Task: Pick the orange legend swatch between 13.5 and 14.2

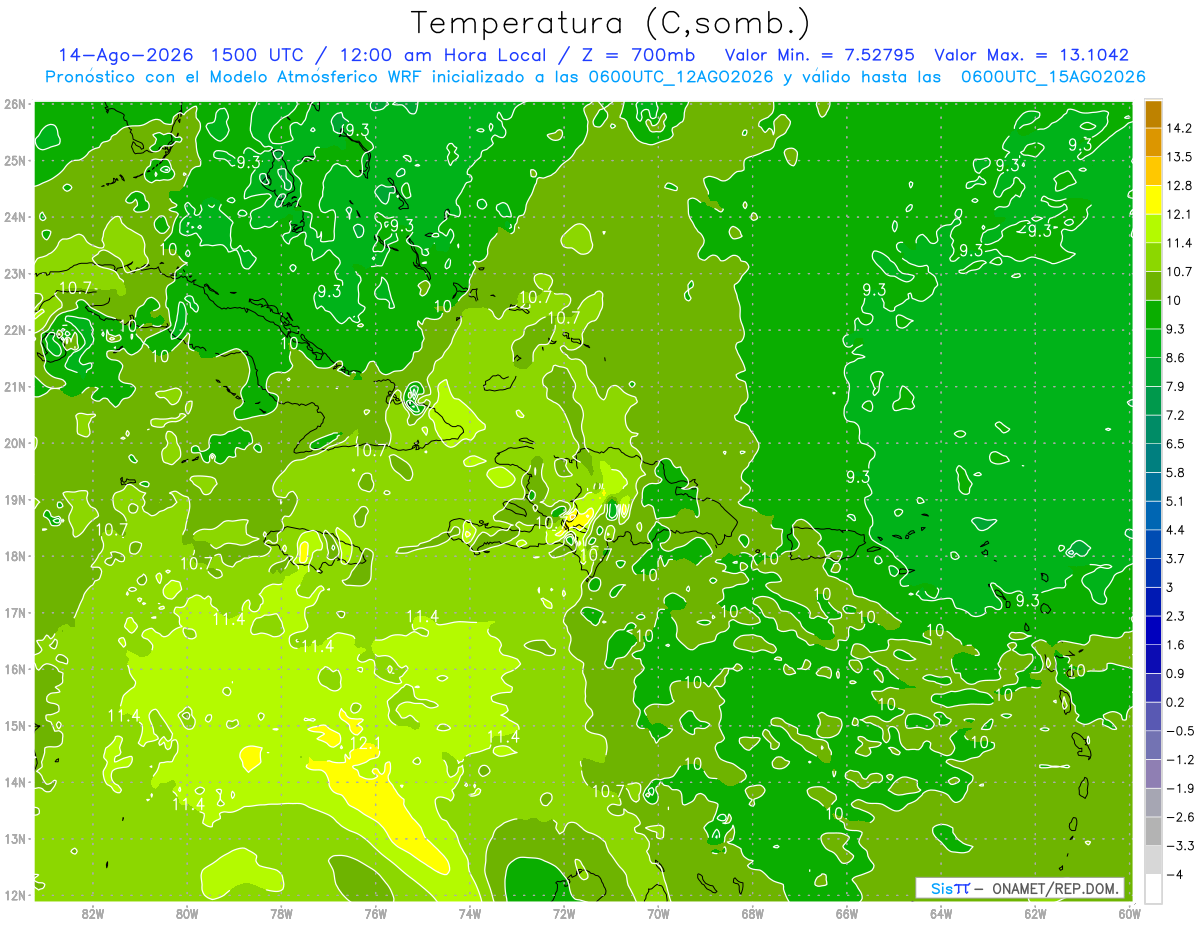Action: 1153,143
